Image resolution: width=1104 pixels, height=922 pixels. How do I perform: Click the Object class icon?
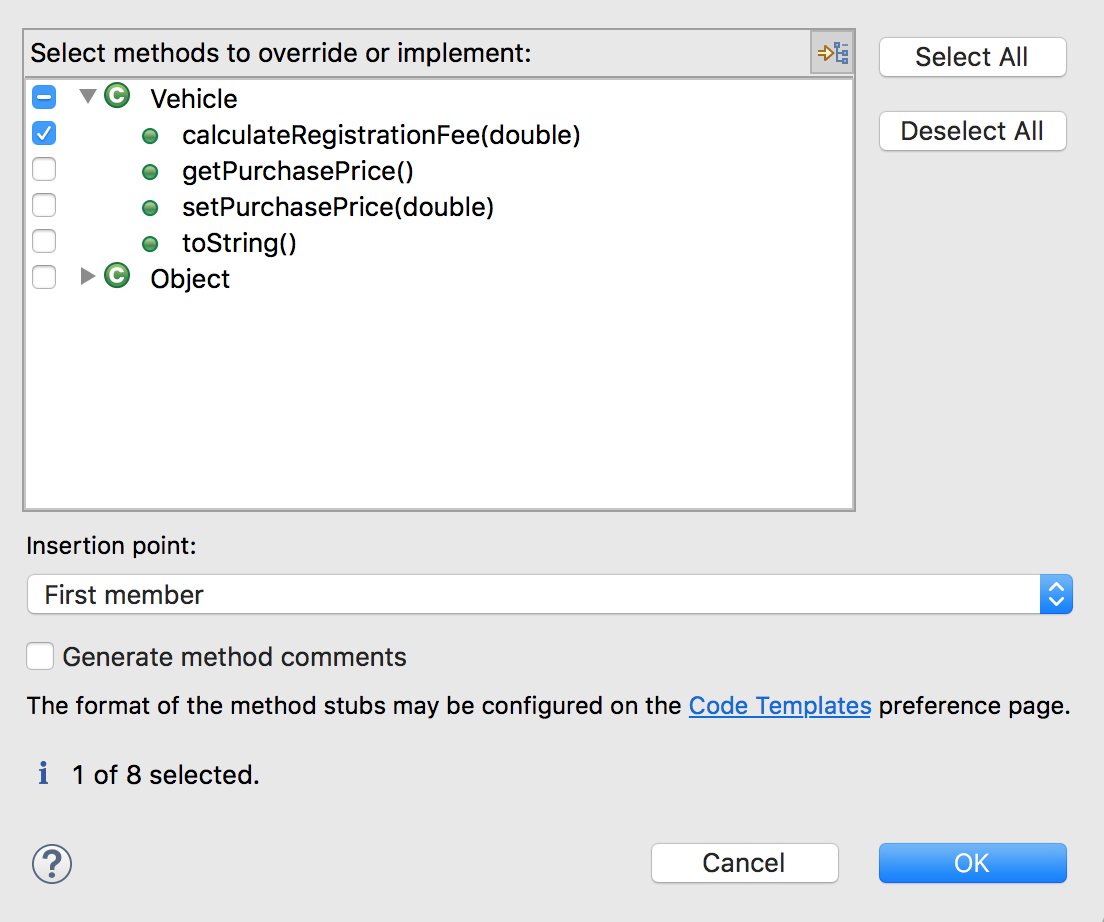(x=117, y=277)
